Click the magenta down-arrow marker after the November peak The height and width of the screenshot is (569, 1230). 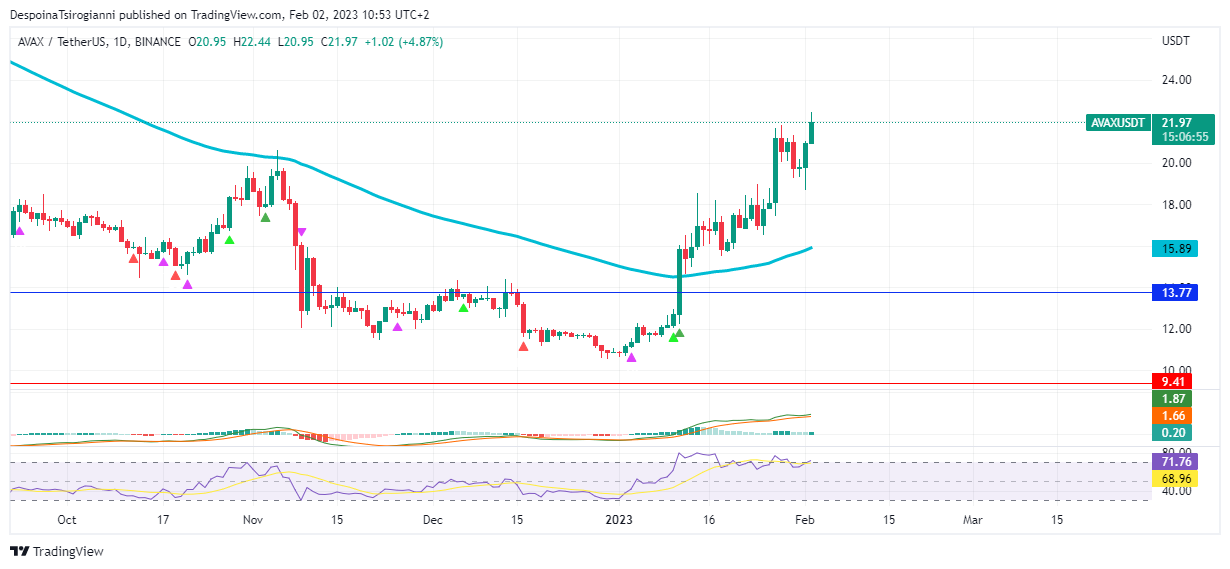click(301, 232)
